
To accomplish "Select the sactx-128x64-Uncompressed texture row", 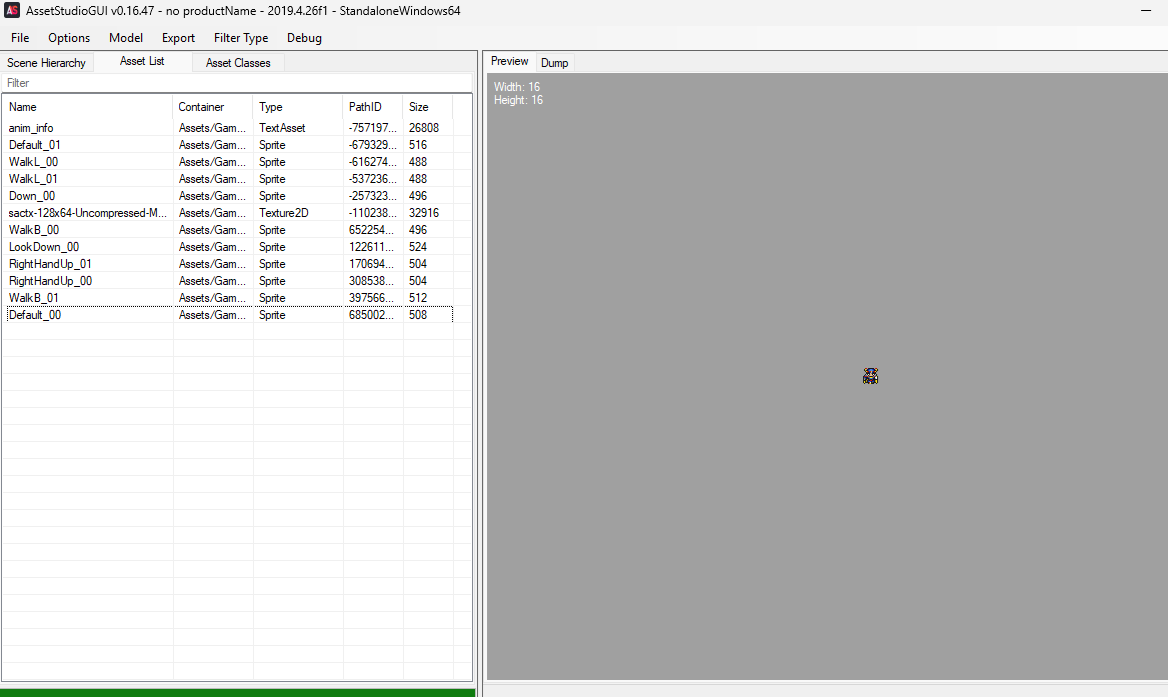I will tap(229, 213).
